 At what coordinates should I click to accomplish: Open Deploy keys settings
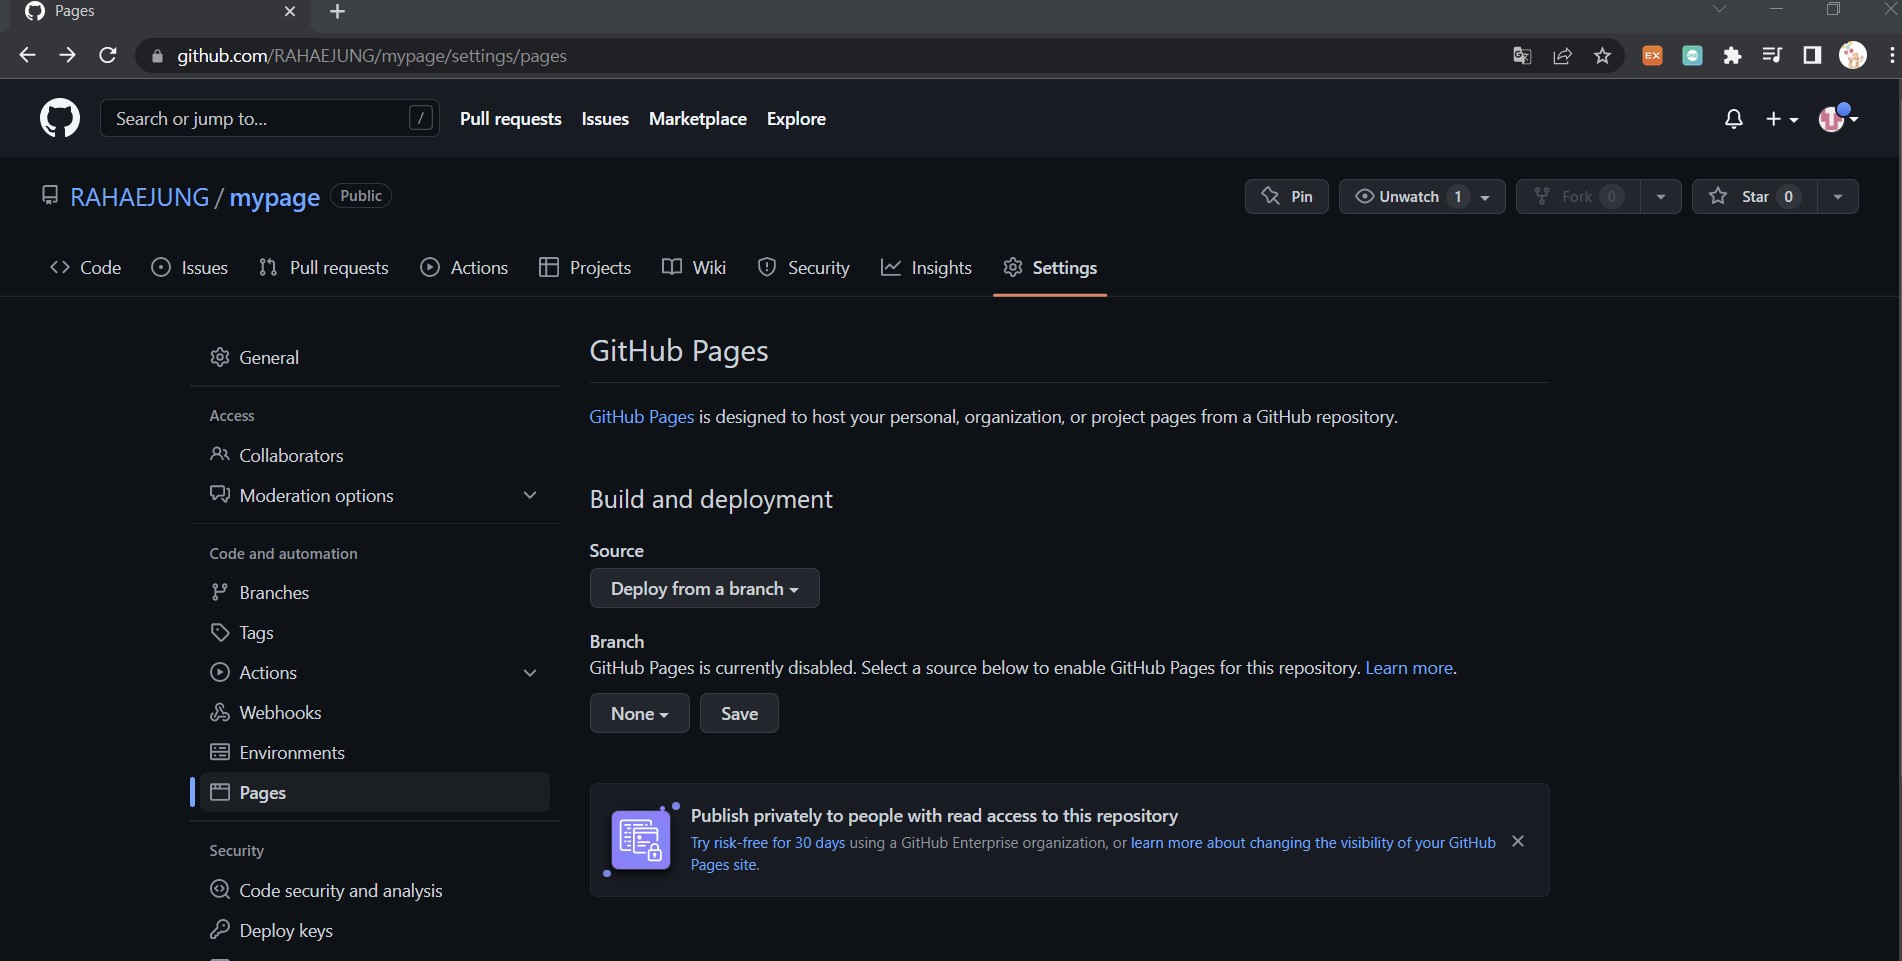pyautogui.click(x=375, y=930)
